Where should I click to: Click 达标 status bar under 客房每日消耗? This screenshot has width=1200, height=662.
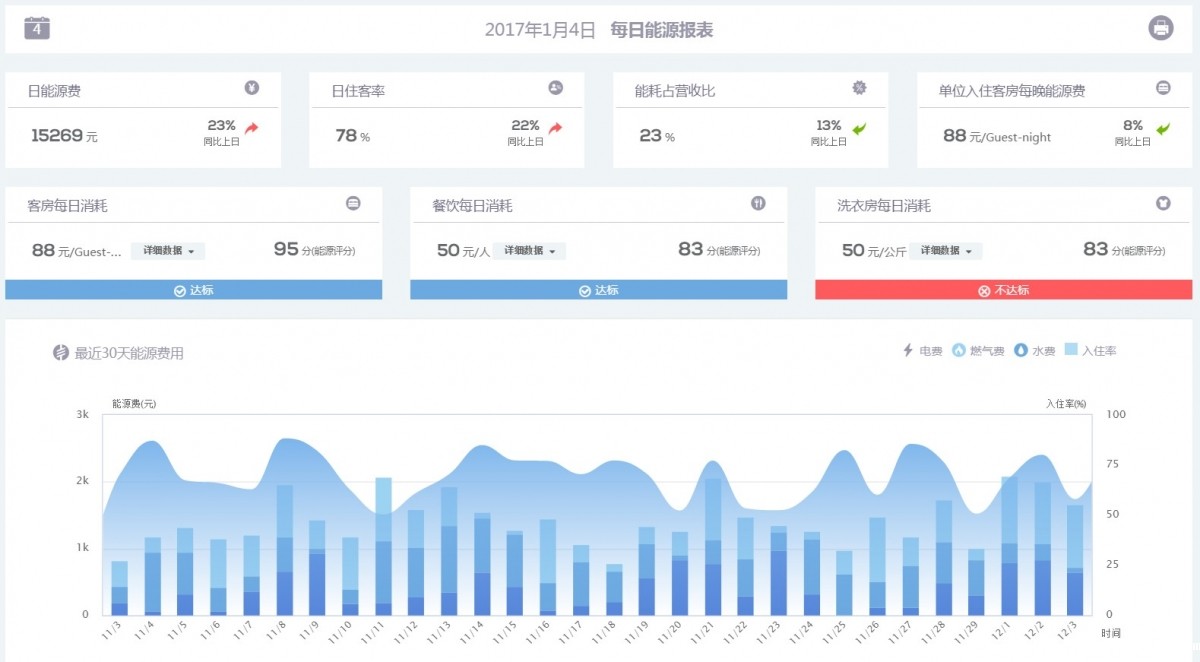click(x=193, y=290)
